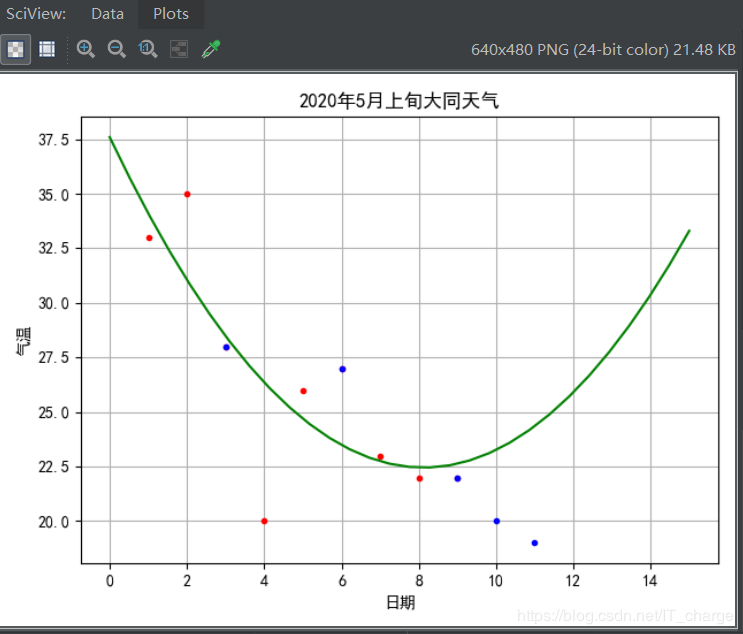The height and width of the screenshot is (634, 743).
Task: Switch to the Data tab
Action: pos(108,14)
